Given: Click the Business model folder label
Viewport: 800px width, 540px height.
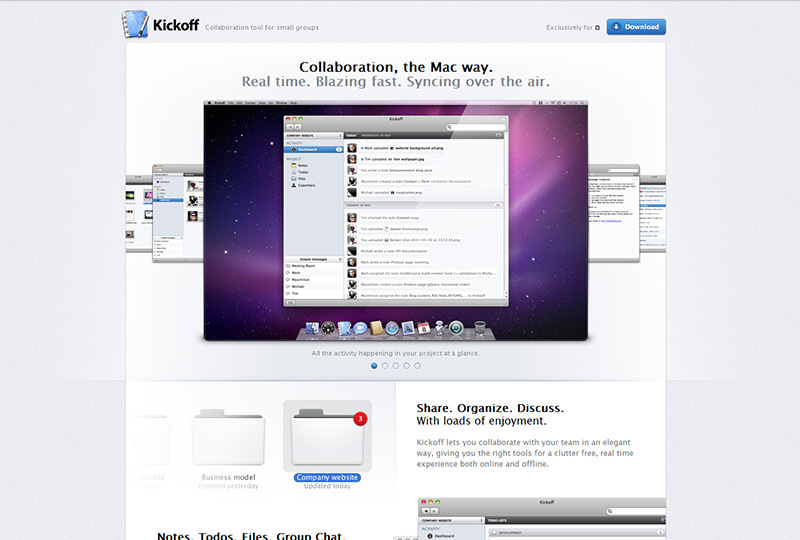Looking at the screenshot, I should pos(228,477).
